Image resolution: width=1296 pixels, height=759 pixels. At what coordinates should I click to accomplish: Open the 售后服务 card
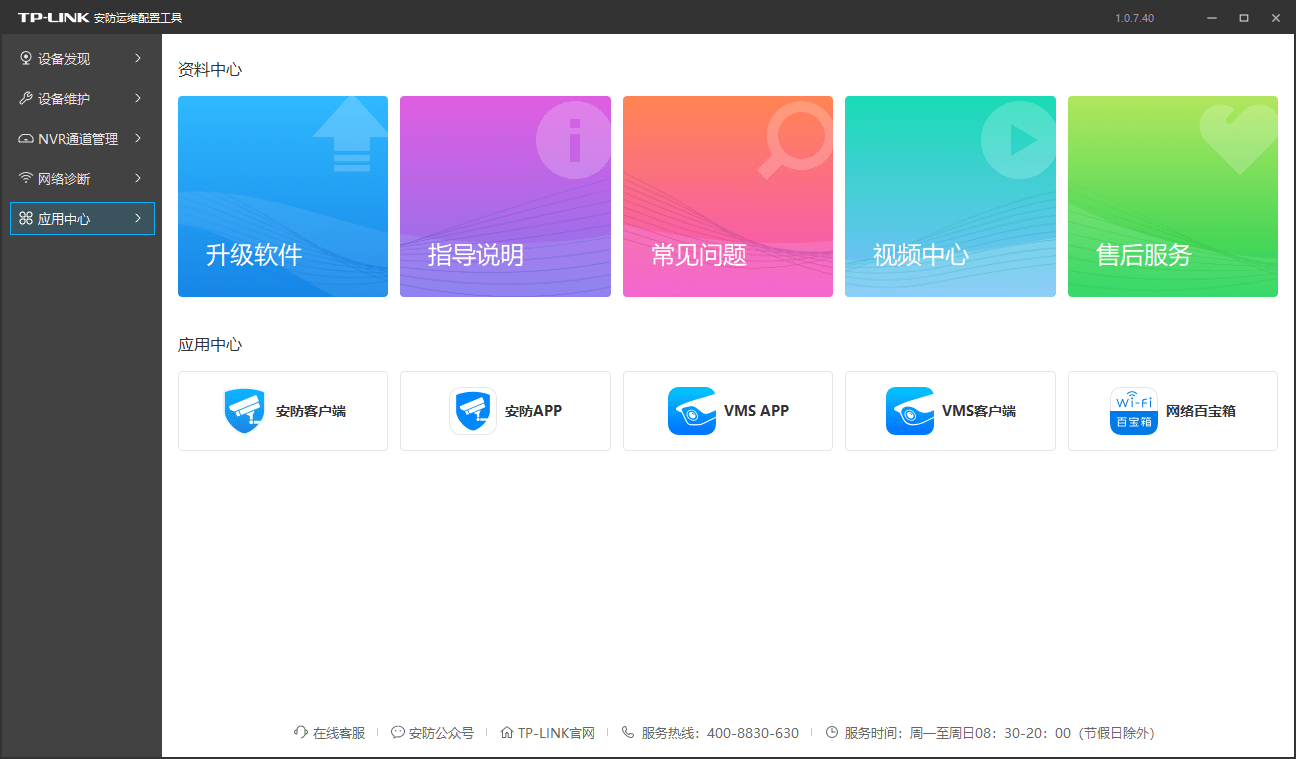(x=1172, y=196)
